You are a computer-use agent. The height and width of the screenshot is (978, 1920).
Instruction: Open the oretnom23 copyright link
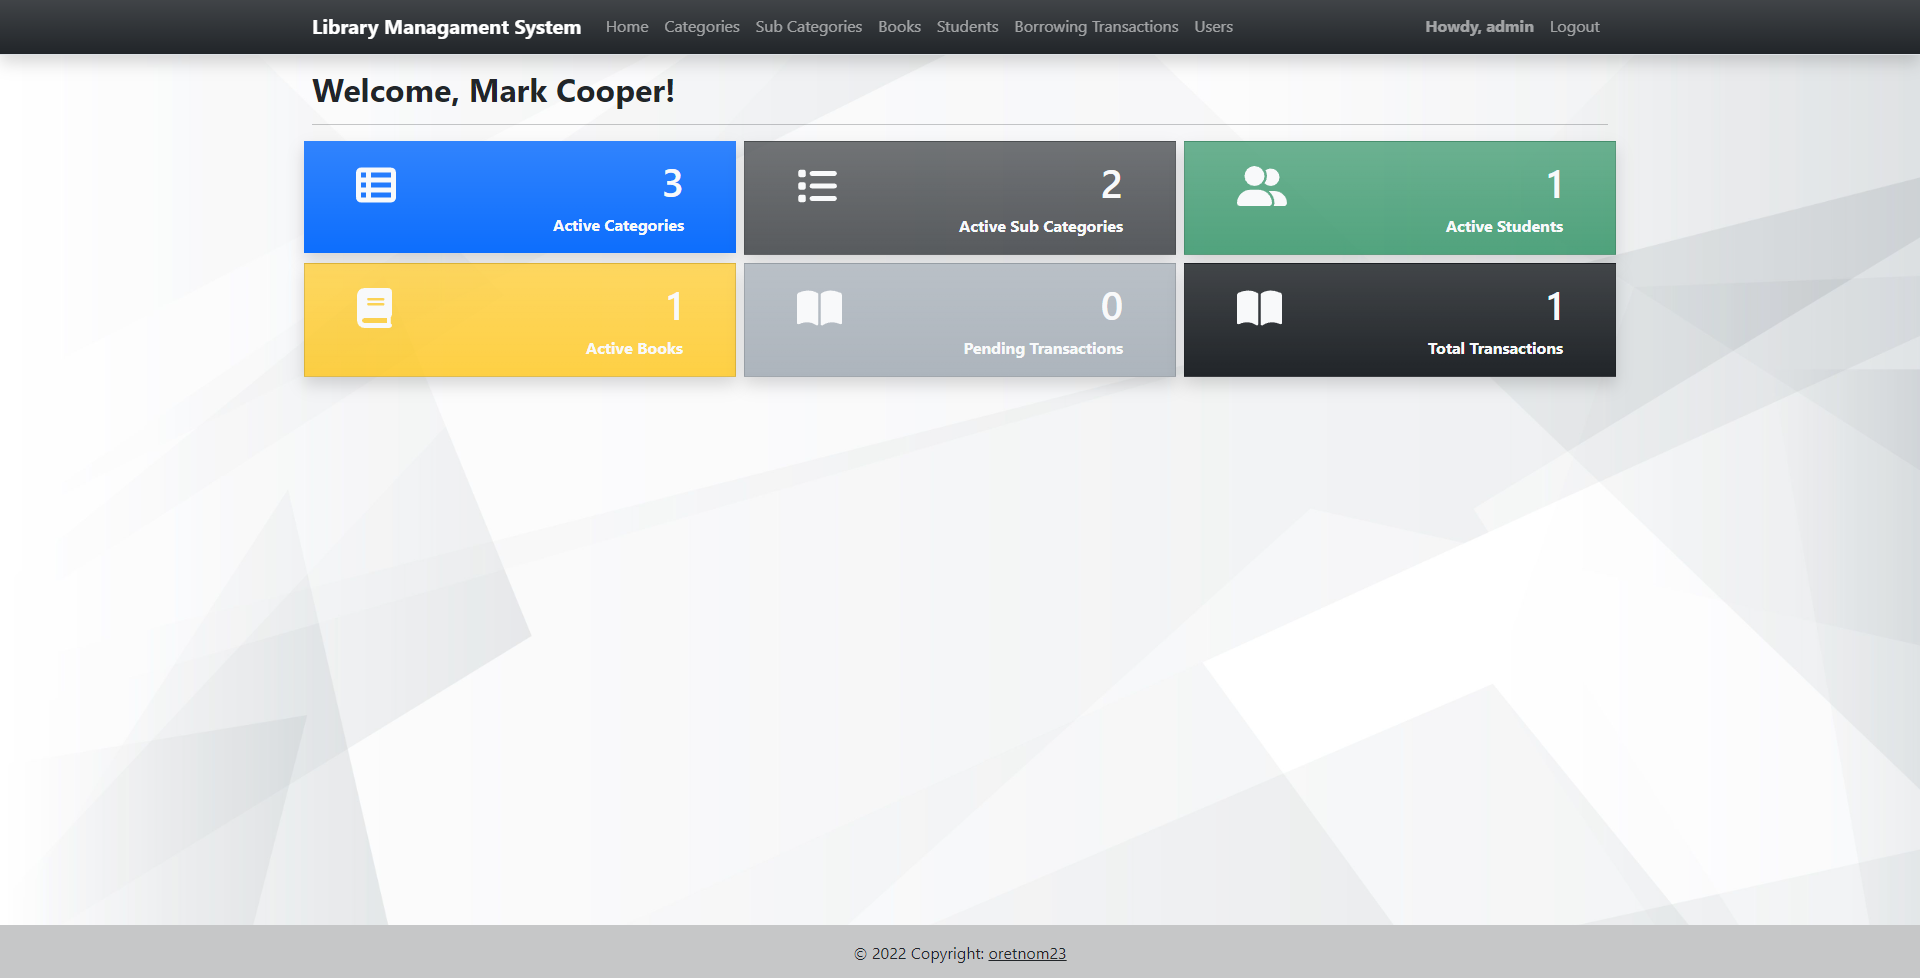1027,953
